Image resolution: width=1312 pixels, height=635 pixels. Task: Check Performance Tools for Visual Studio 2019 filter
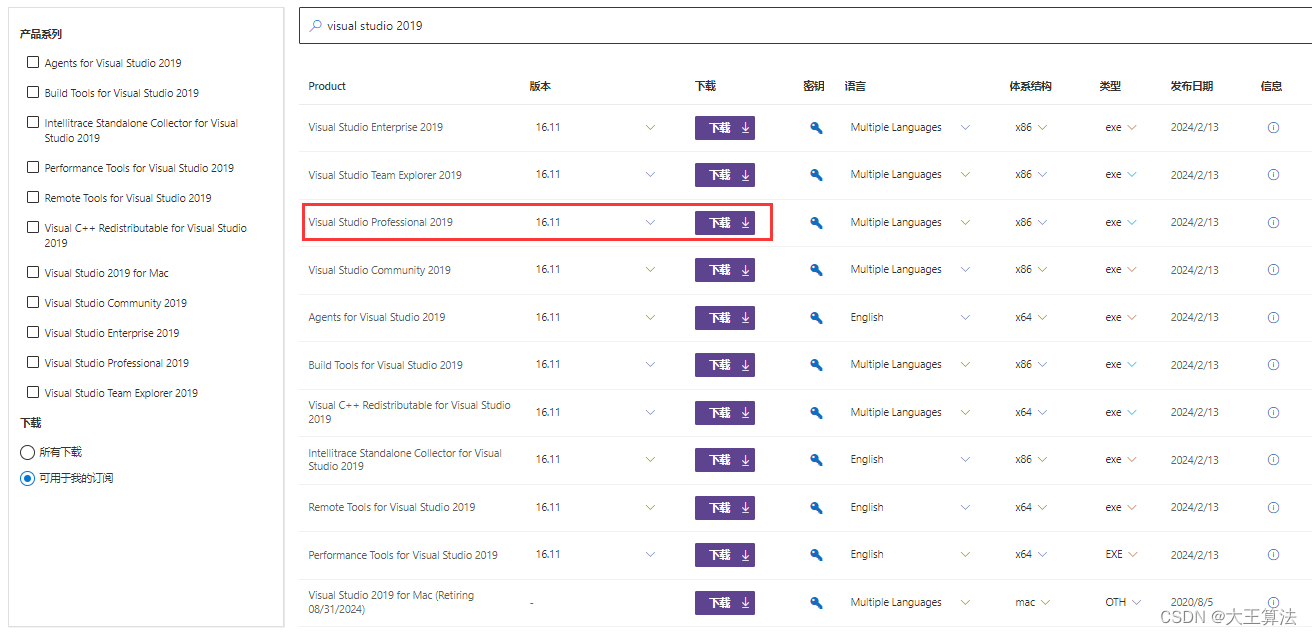coord(34,167)
